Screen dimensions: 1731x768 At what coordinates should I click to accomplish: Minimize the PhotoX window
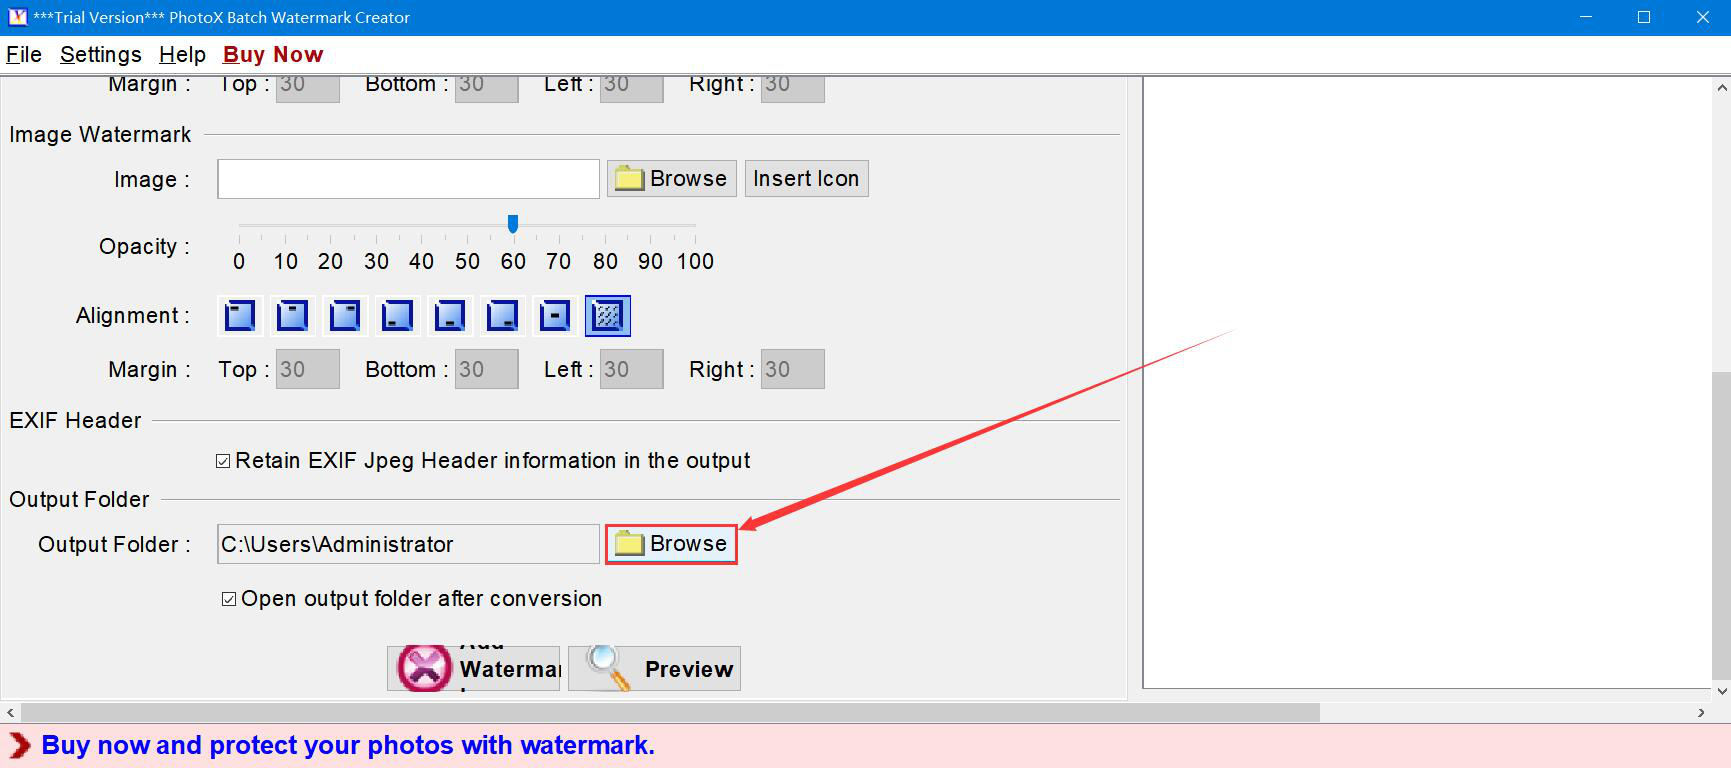pyautogui.click(x=1586, y=17)
